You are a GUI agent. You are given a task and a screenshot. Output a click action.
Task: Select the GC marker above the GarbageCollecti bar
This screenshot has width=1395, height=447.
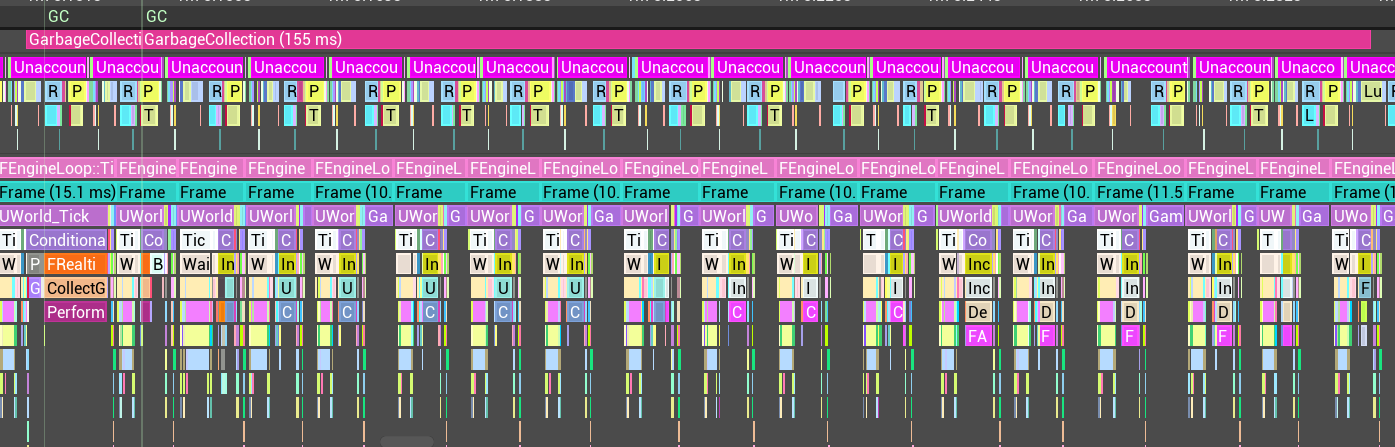tap(59, 16)
